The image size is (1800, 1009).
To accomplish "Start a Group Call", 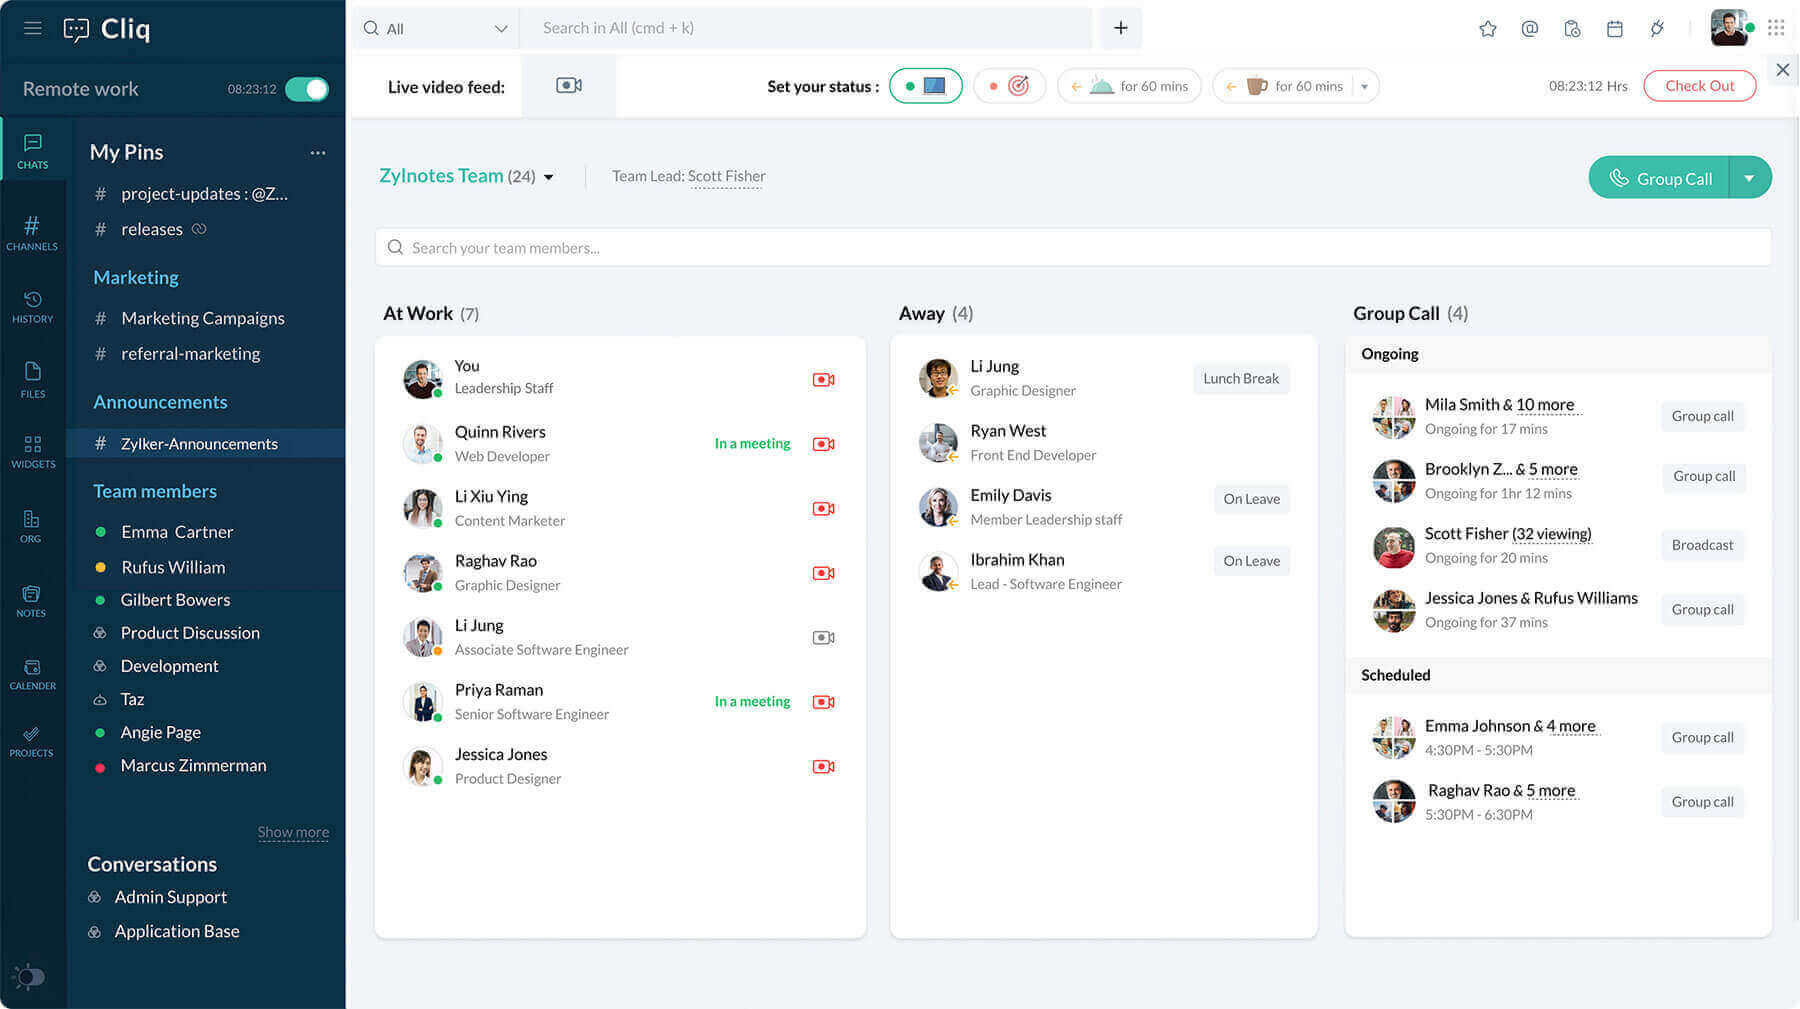I will click(1660, 178).
